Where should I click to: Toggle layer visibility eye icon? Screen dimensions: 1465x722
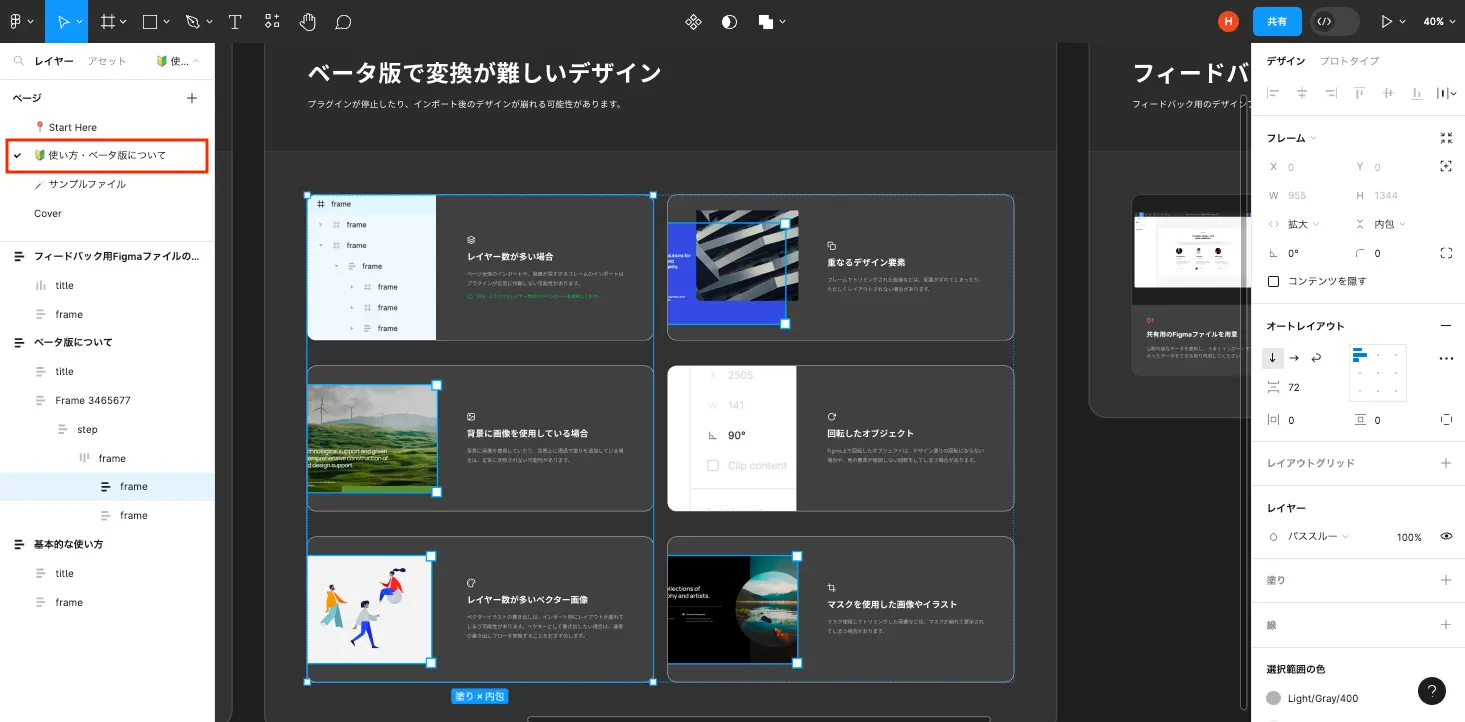click(x=1446, y=537)
